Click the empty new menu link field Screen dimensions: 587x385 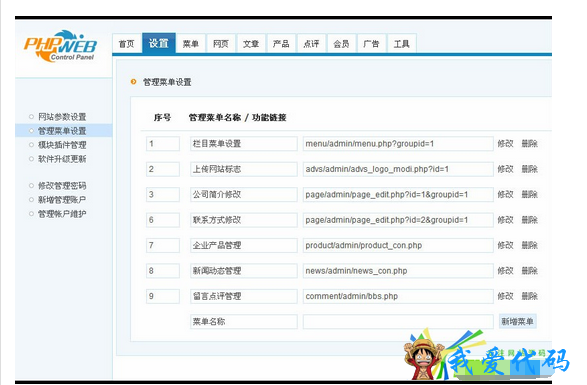point(398,322)
